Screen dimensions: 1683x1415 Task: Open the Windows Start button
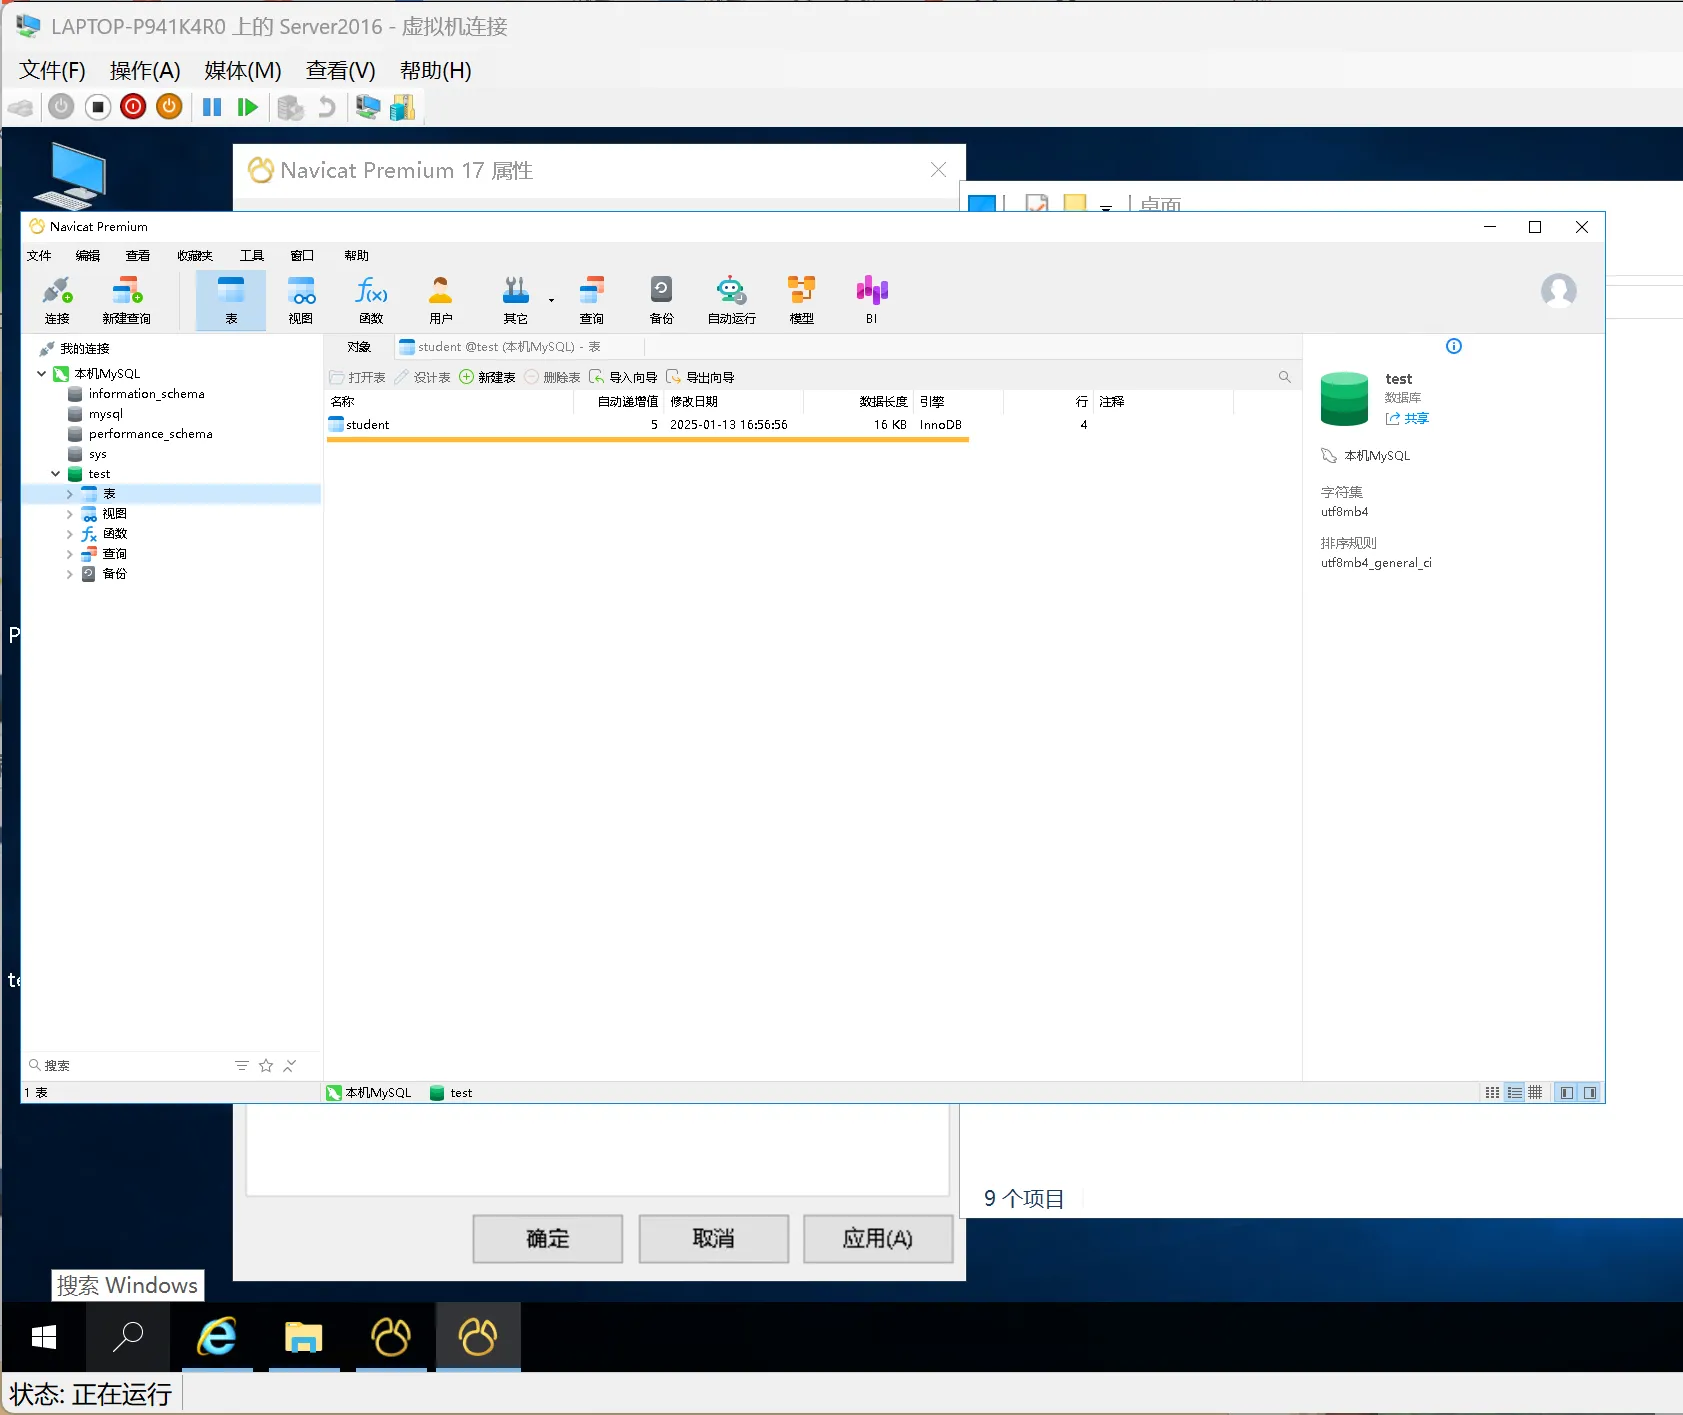tap(44, 1337)
